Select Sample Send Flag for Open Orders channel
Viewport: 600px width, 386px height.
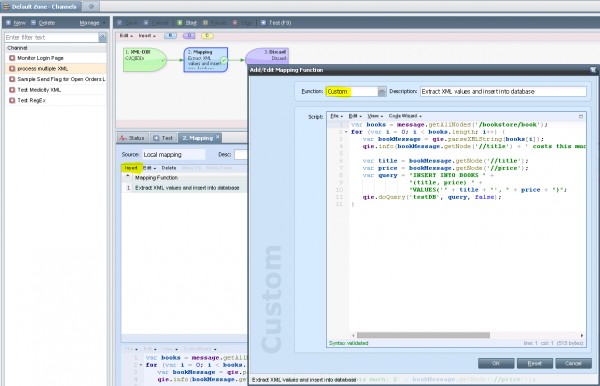55,79
